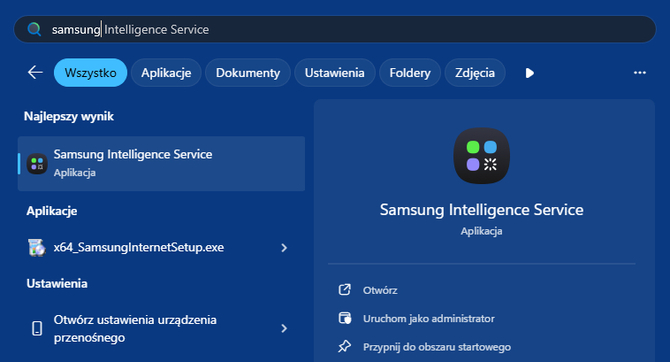Screen dimensions: 670x362
Task: Switch to the Foldery filter tab
Action: (x=410, y=73)
